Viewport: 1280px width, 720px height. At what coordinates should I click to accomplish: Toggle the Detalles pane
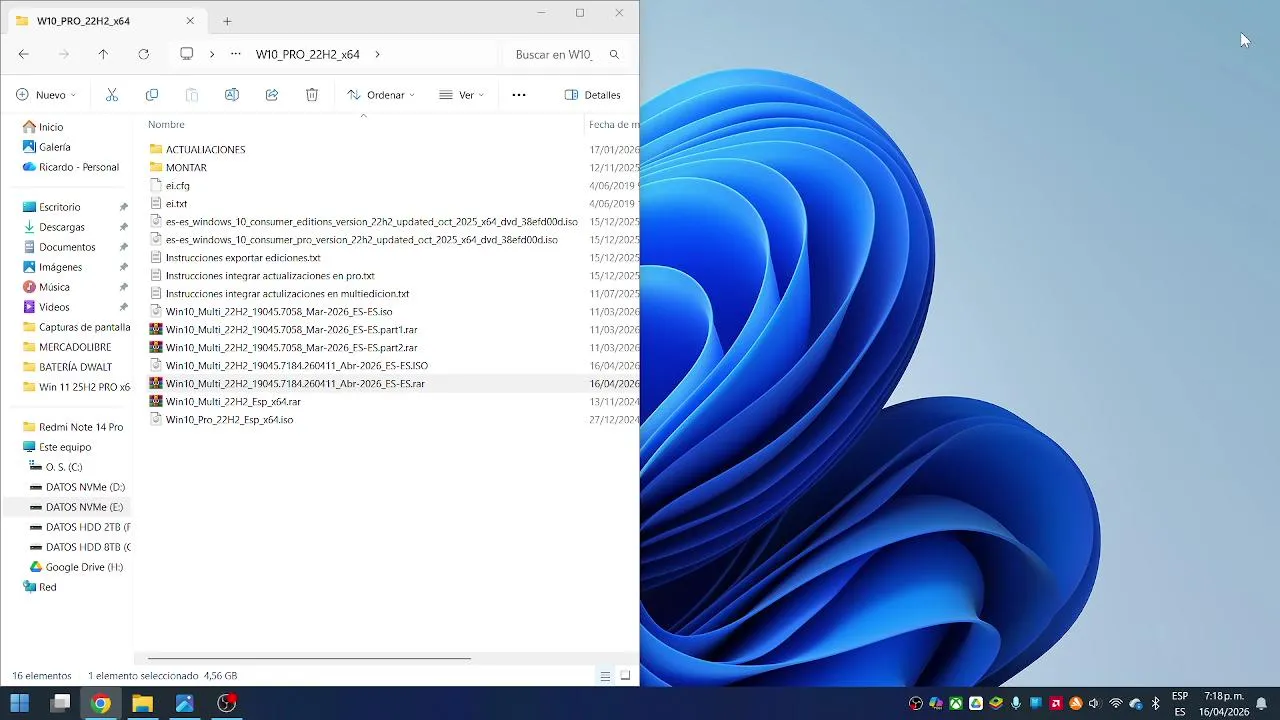click(x=593, y=95)
